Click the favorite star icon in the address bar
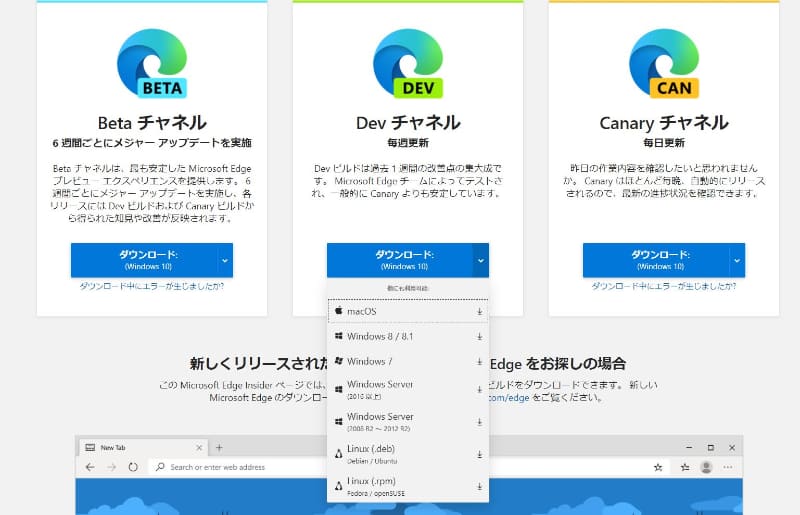 tap(658, 467)
